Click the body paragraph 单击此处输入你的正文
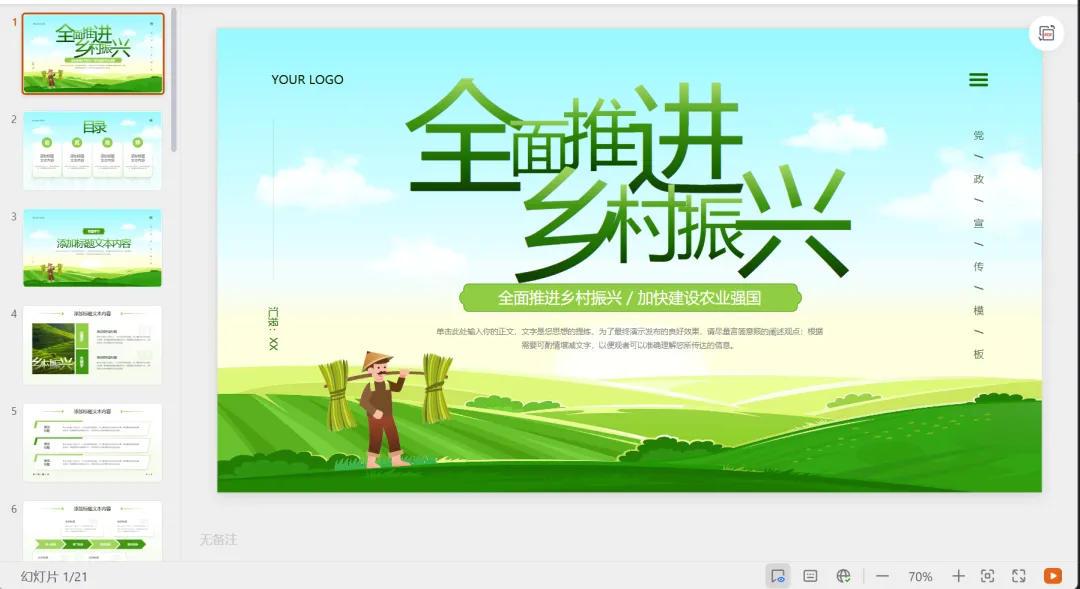Image resolution: width=1080 pixels, height=589 pixels. click(x=629, y=338)
